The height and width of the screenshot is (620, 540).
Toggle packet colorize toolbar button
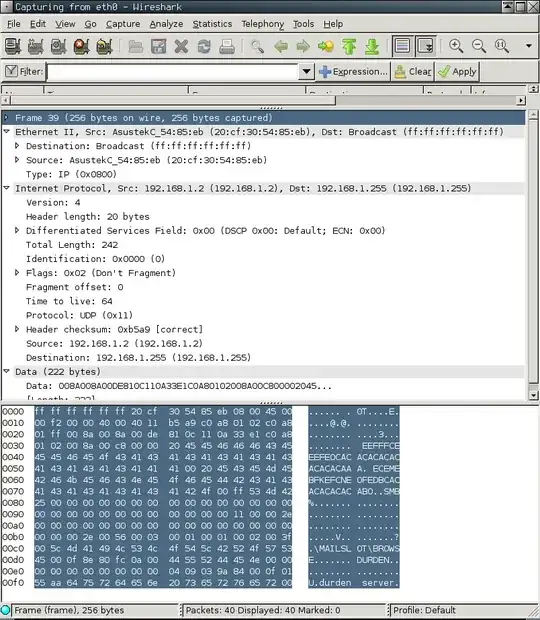pos(402,46)
